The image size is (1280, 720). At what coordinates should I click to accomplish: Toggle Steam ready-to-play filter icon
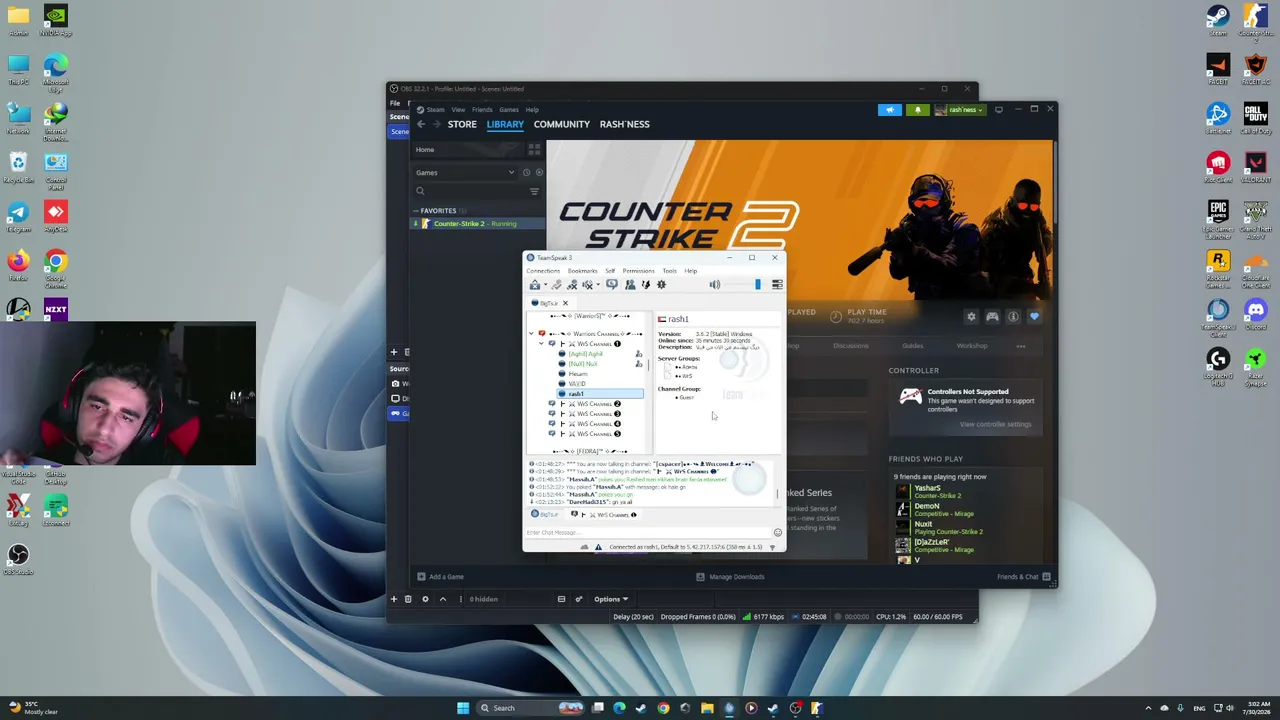pyautogui.click(x=539, y=172)
